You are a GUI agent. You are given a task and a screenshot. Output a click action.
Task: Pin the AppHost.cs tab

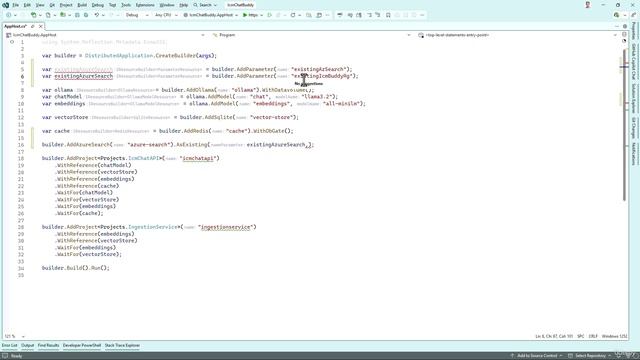tap(33, 26)
